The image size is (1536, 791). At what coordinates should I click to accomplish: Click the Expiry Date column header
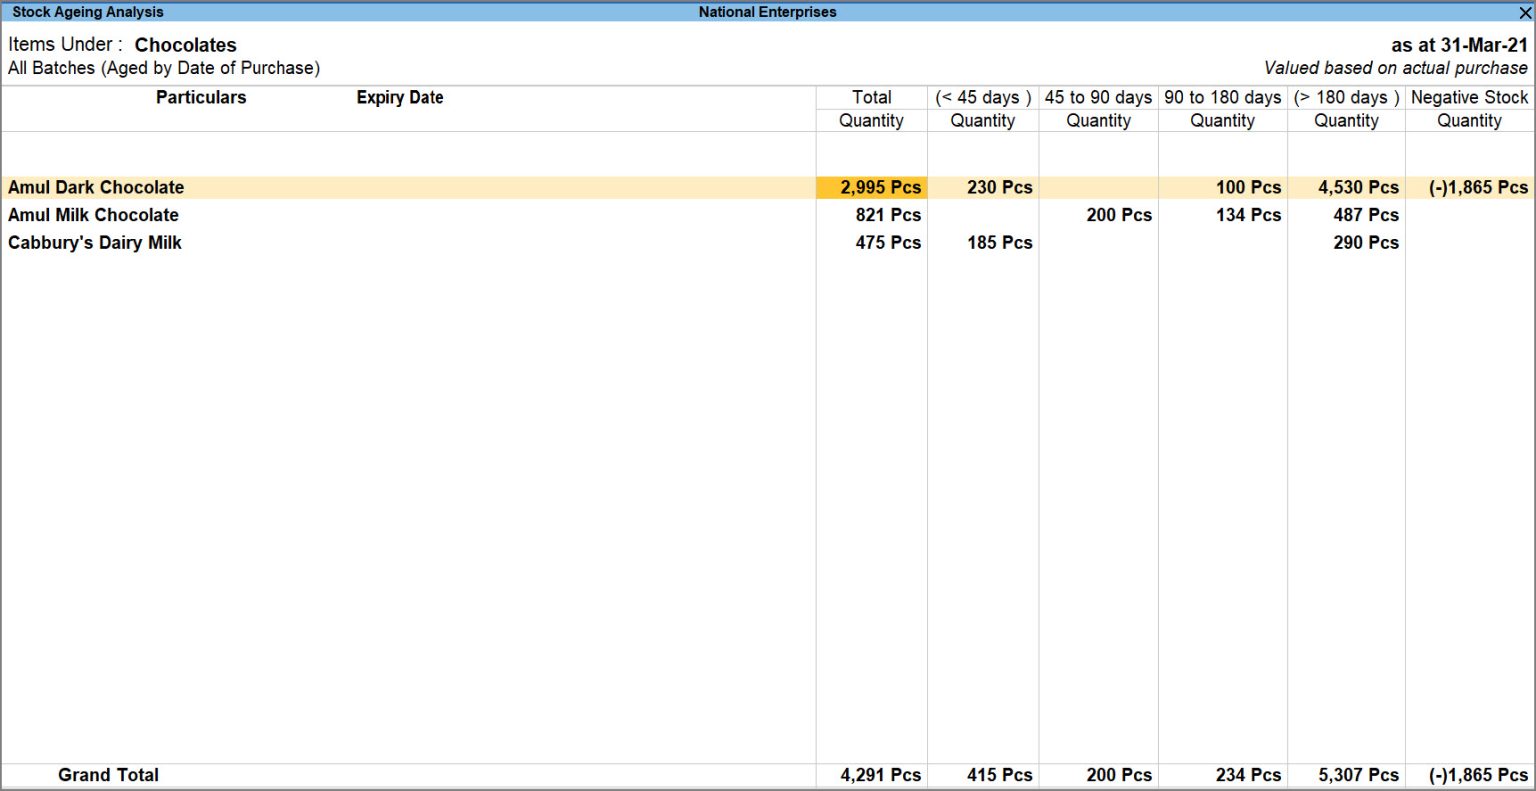coord(400,97)
